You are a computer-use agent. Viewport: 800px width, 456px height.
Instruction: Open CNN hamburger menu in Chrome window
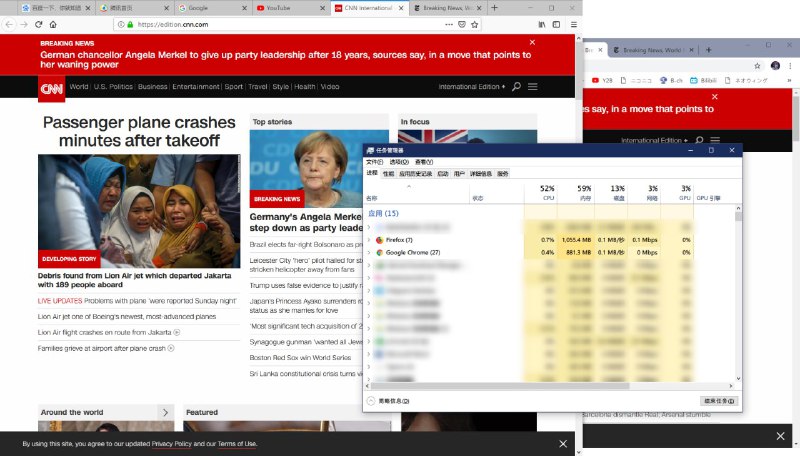(715, 140)
